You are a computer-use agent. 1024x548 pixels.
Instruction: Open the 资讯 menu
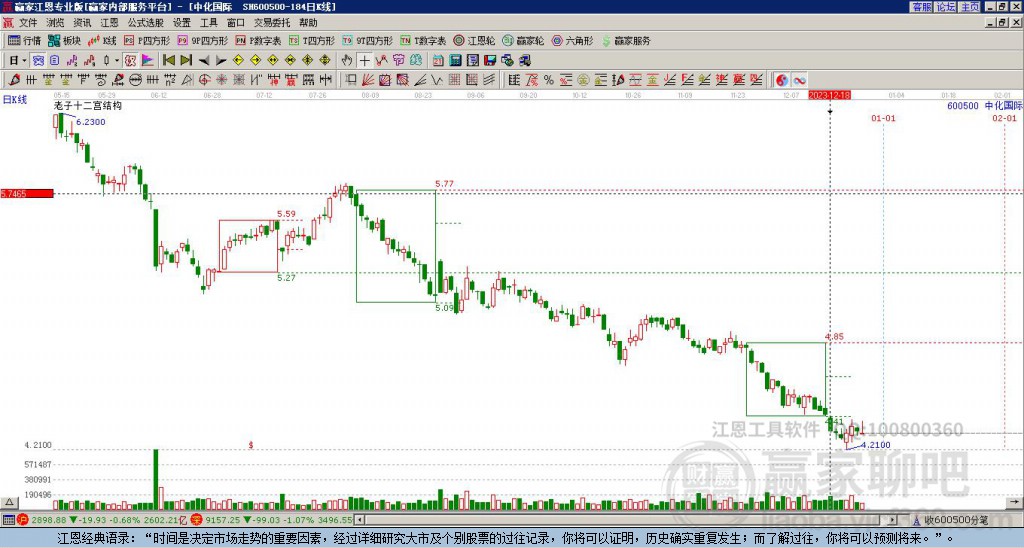(x=82, y=23)
